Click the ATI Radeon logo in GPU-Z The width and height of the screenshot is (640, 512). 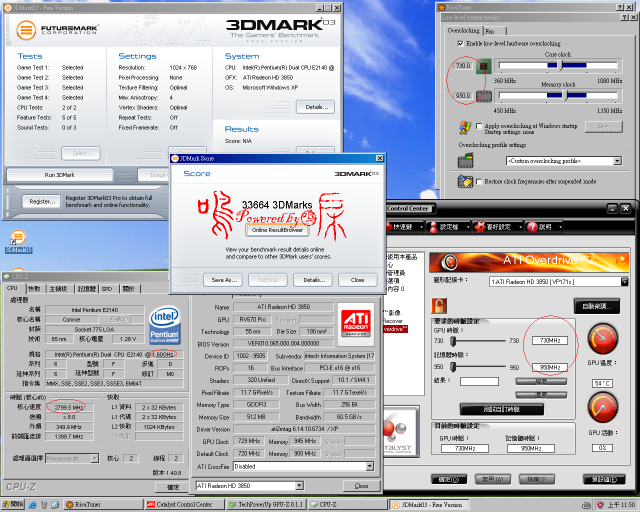356,323
